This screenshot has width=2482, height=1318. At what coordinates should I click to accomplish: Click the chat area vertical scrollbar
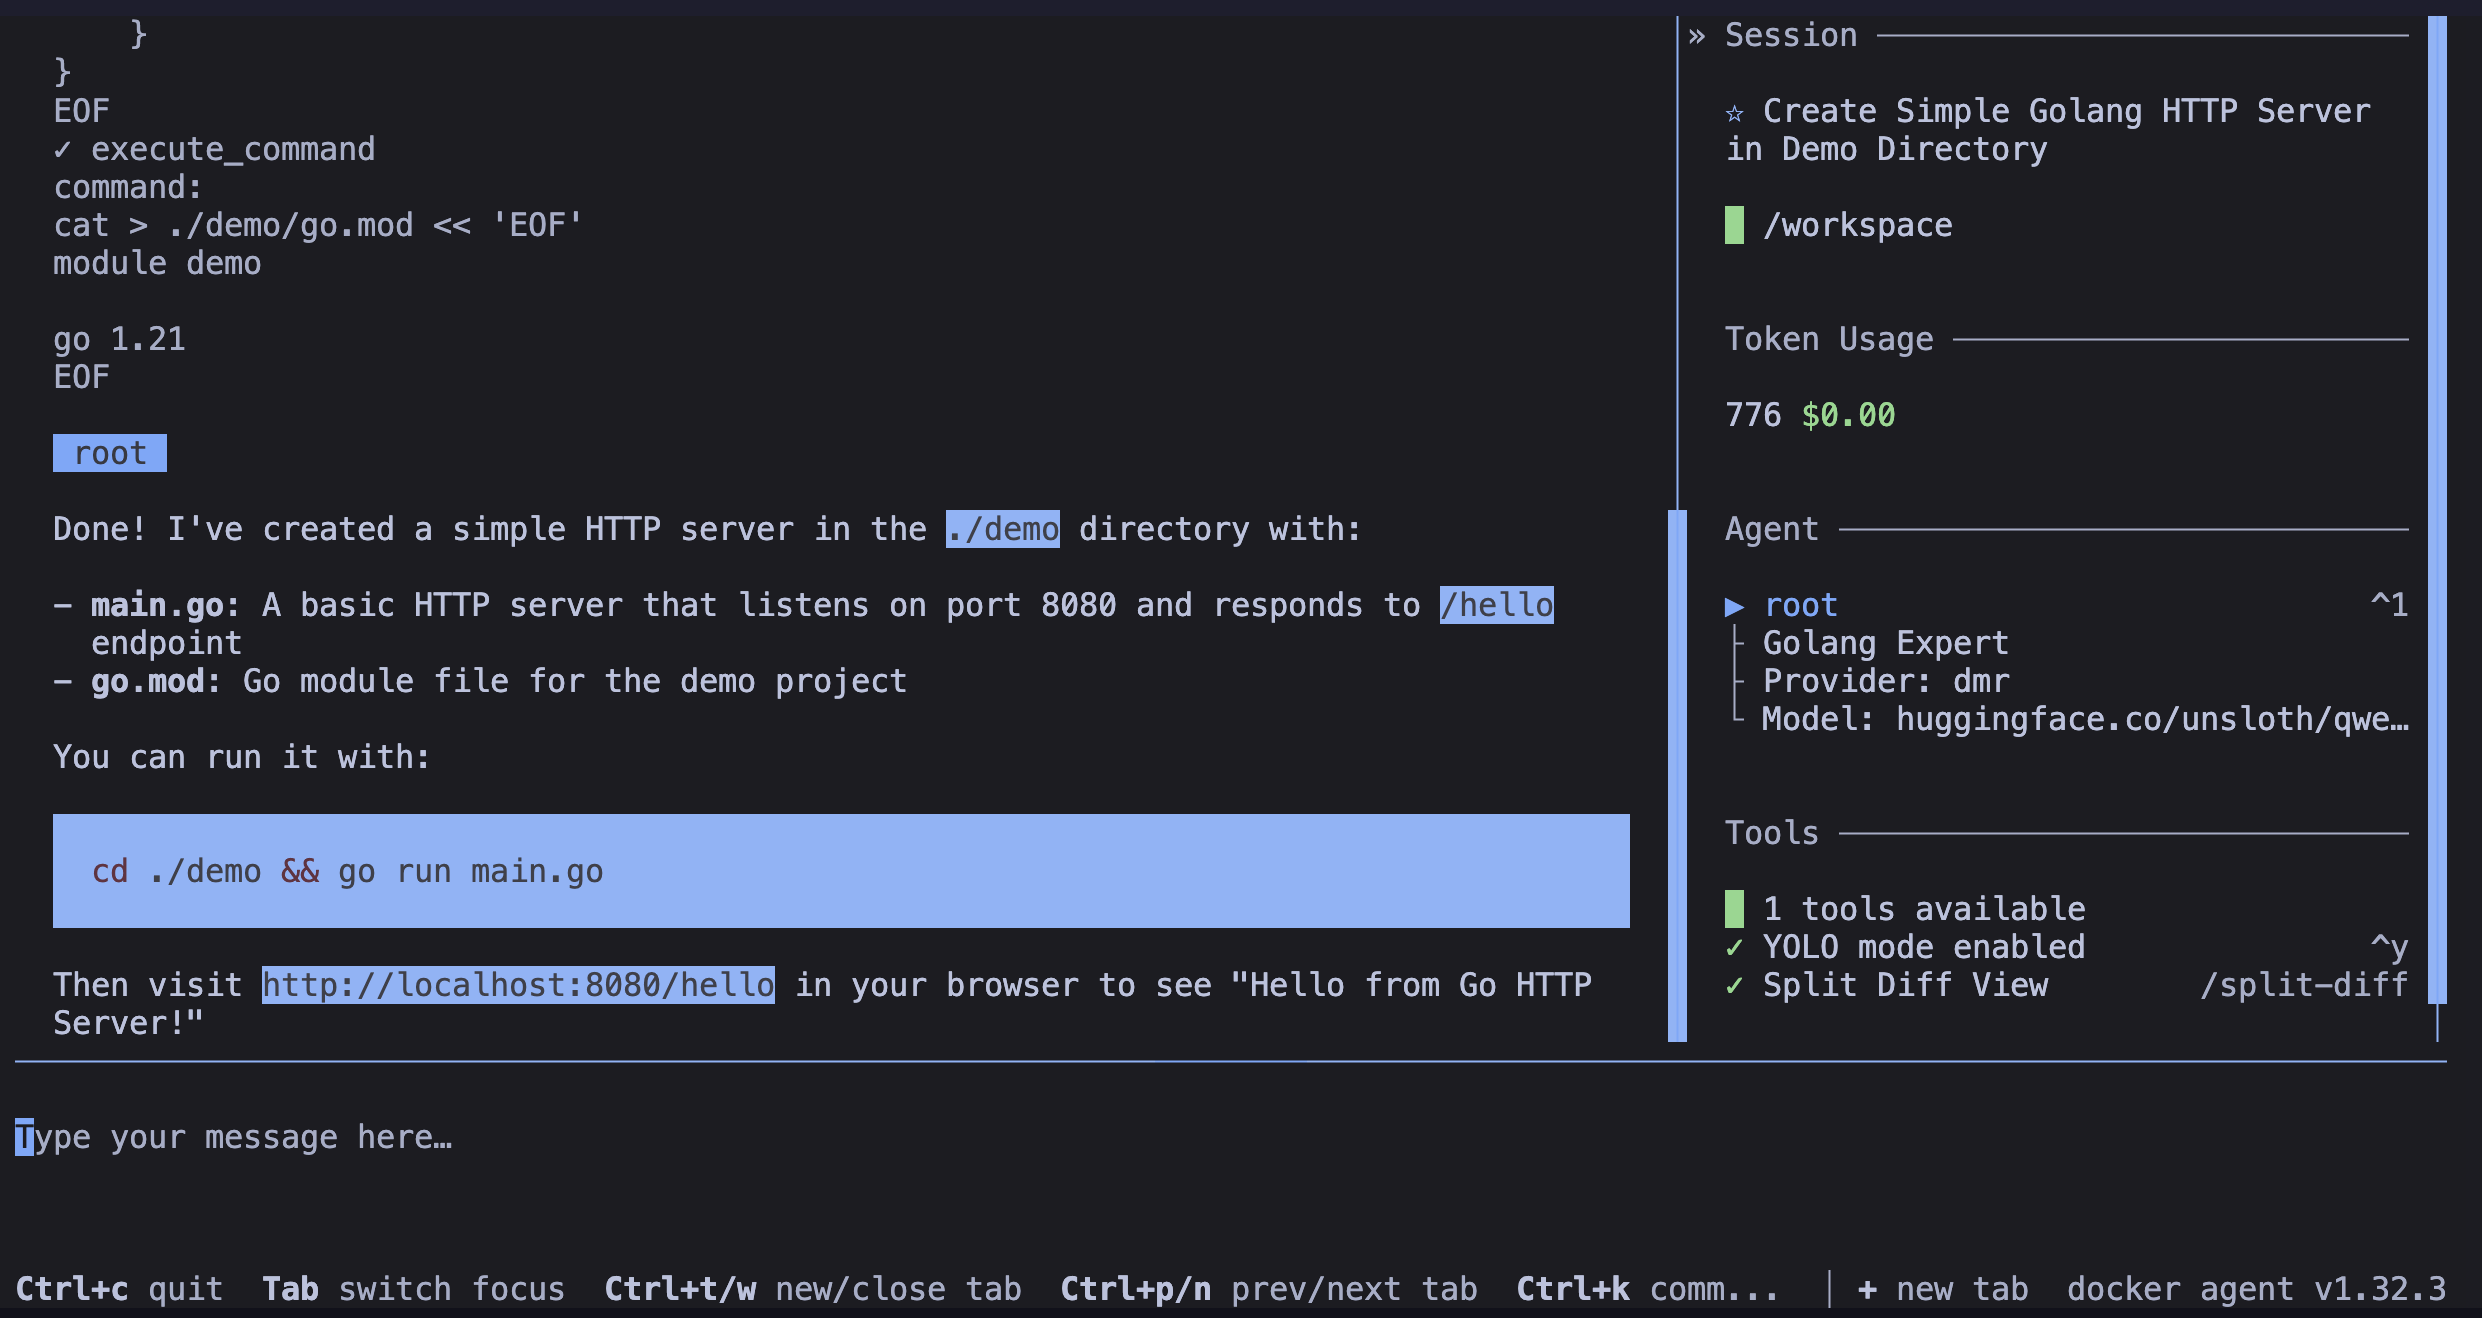coord(1677,775)
